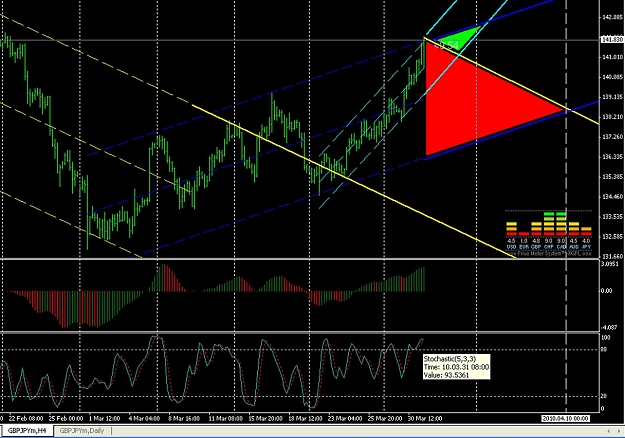625x438 pixels.
Task: Click the 141.010 price scale label
Action: (612, 57)
